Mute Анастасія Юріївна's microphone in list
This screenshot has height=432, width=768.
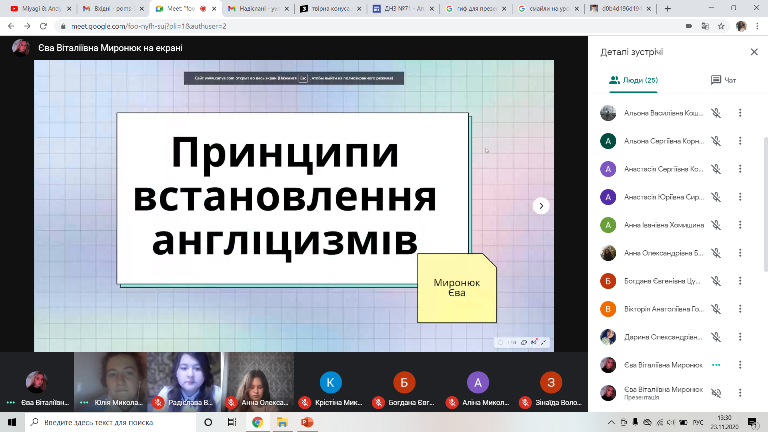point(716,197)
